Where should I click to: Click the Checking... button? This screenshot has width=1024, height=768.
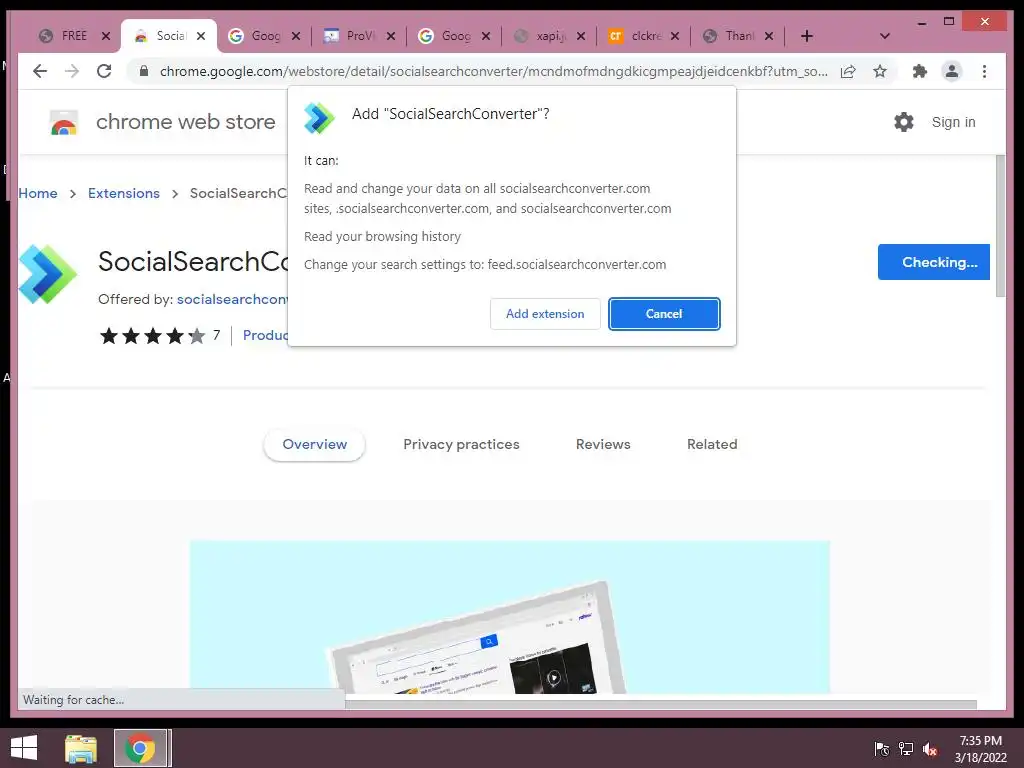click(x=934, y=262)
